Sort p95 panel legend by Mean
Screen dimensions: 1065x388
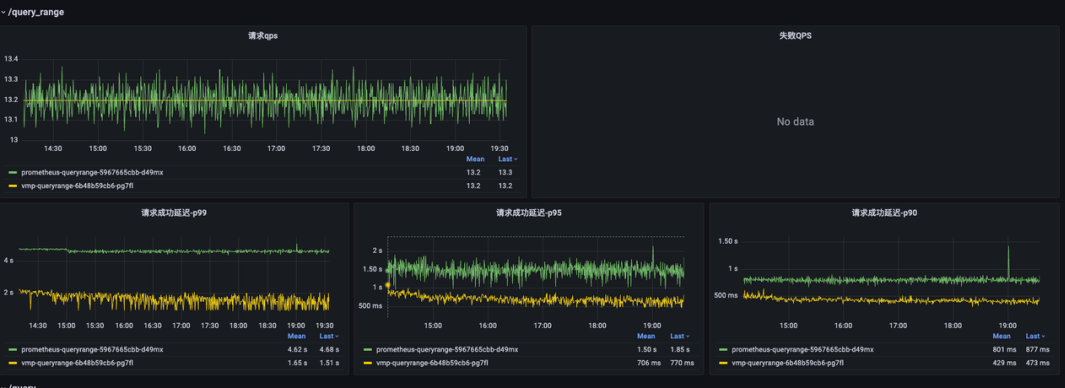[x=646, y=336]
